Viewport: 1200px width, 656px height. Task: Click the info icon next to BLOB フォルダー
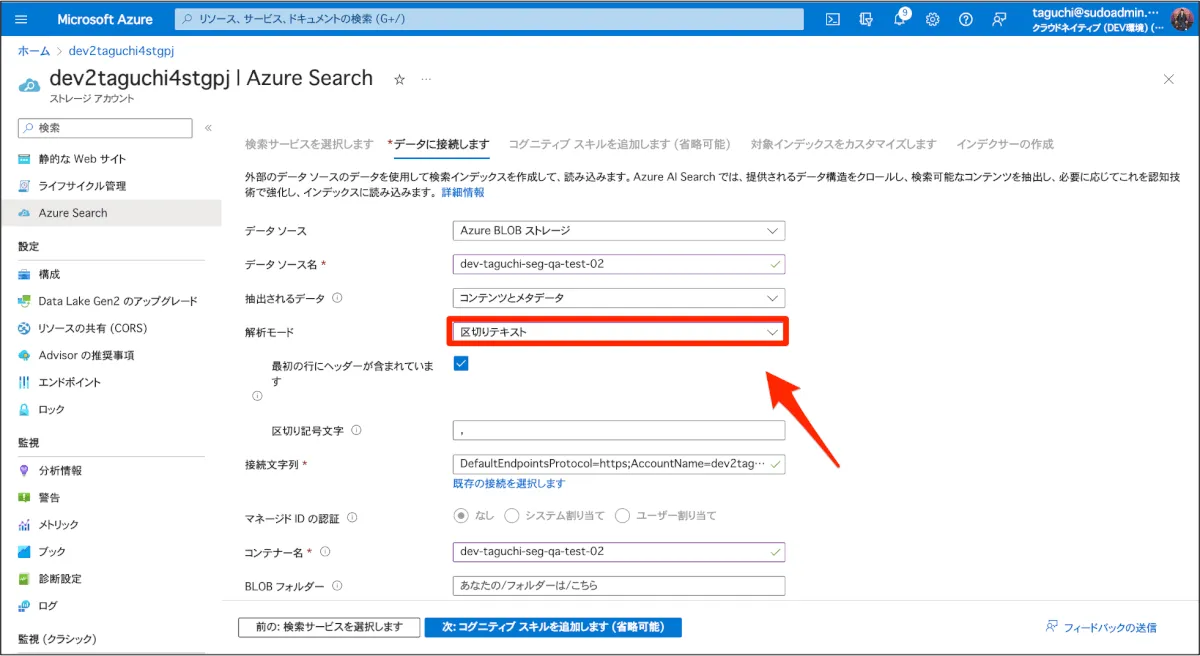point(337,586)
